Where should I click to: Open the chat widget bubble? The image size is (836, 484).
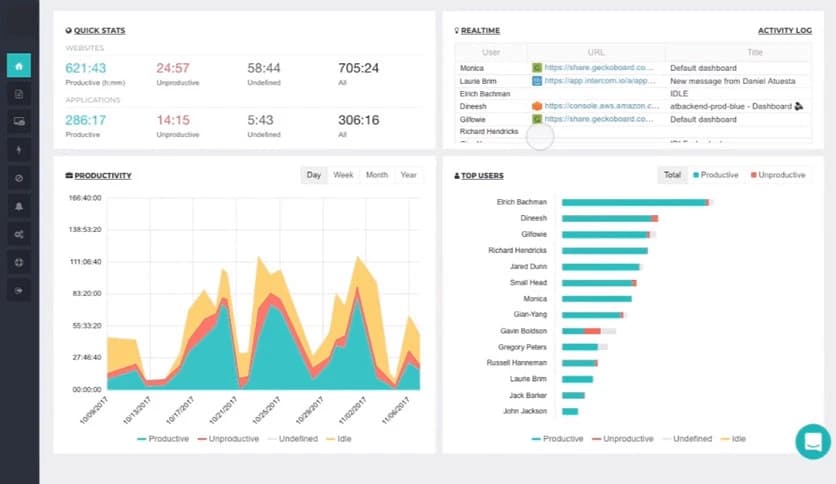(x=812, y=441)
